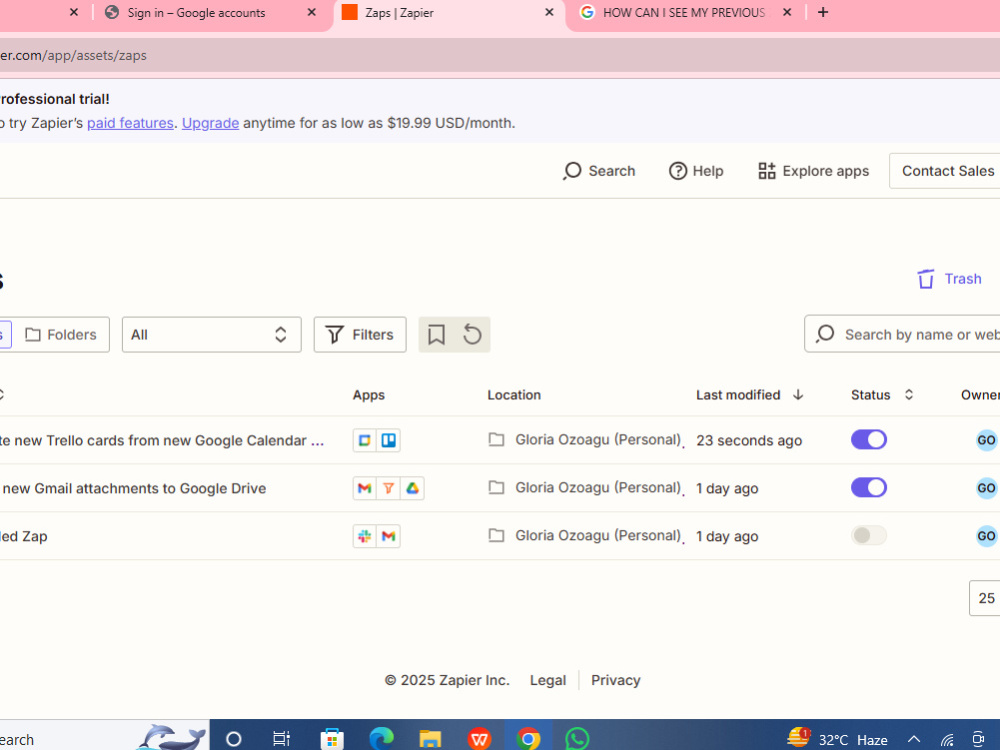Screen dimensions: 1000x750
Task: Click the Apps column header
Action: (369, 395)
